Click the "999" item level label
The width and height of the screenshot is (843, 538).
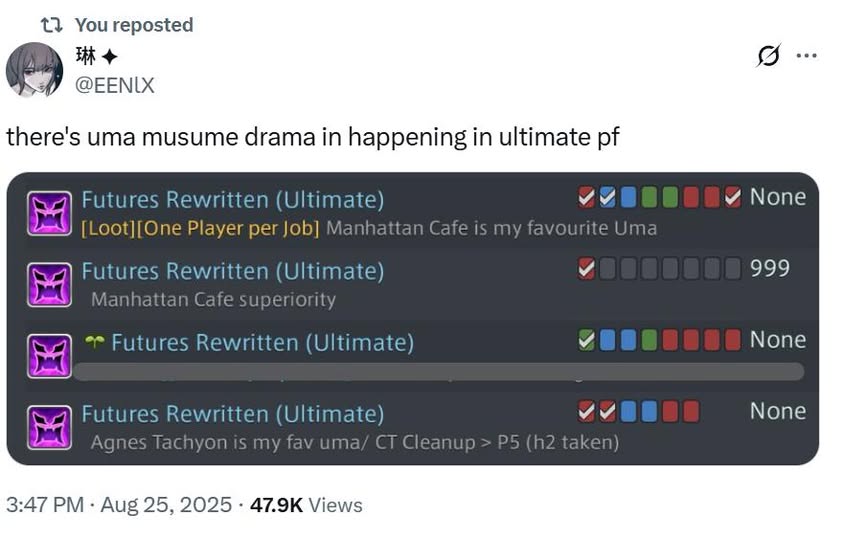click(770, 268)
